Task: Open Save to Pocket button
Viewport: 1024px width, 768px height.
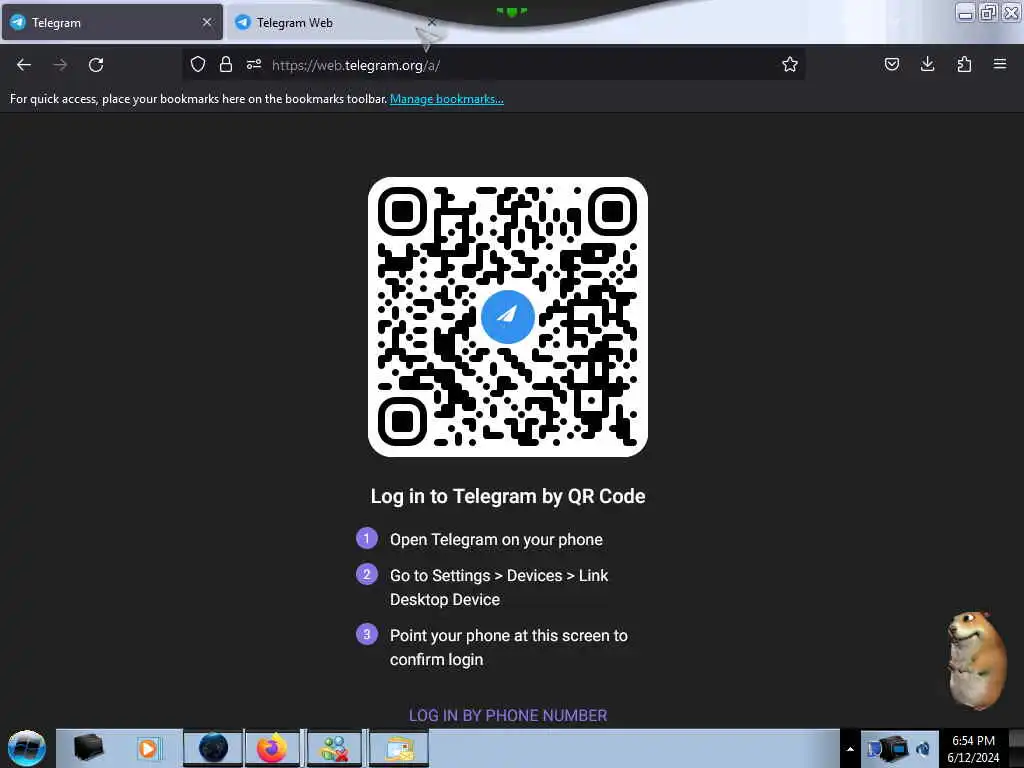Action: (892, 64)
